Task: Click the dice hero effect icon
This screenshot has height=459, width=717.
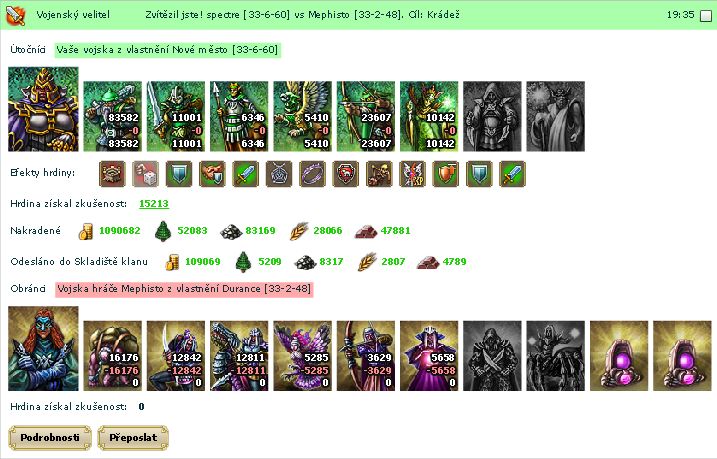Action: (145, 174)
